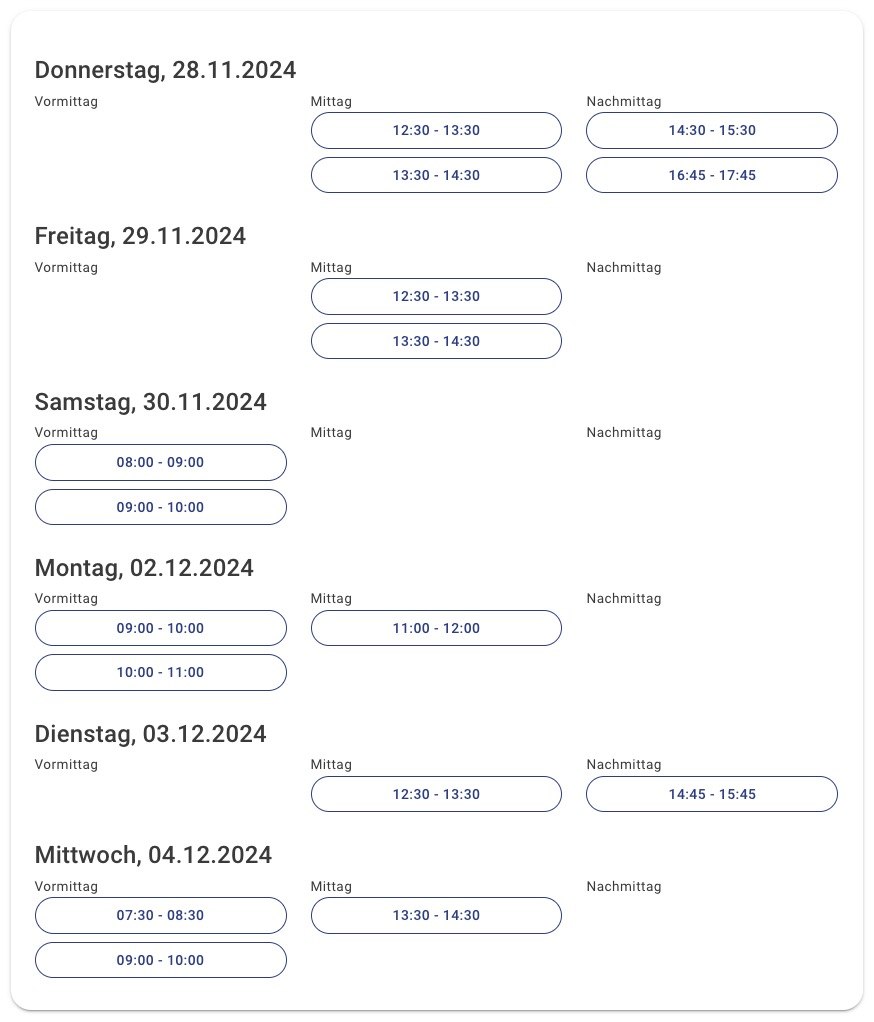The image size is (874, 1022).
Task: Book Wednesday 13:30 - 14:30 midday slot
Action: coord(436,915)
